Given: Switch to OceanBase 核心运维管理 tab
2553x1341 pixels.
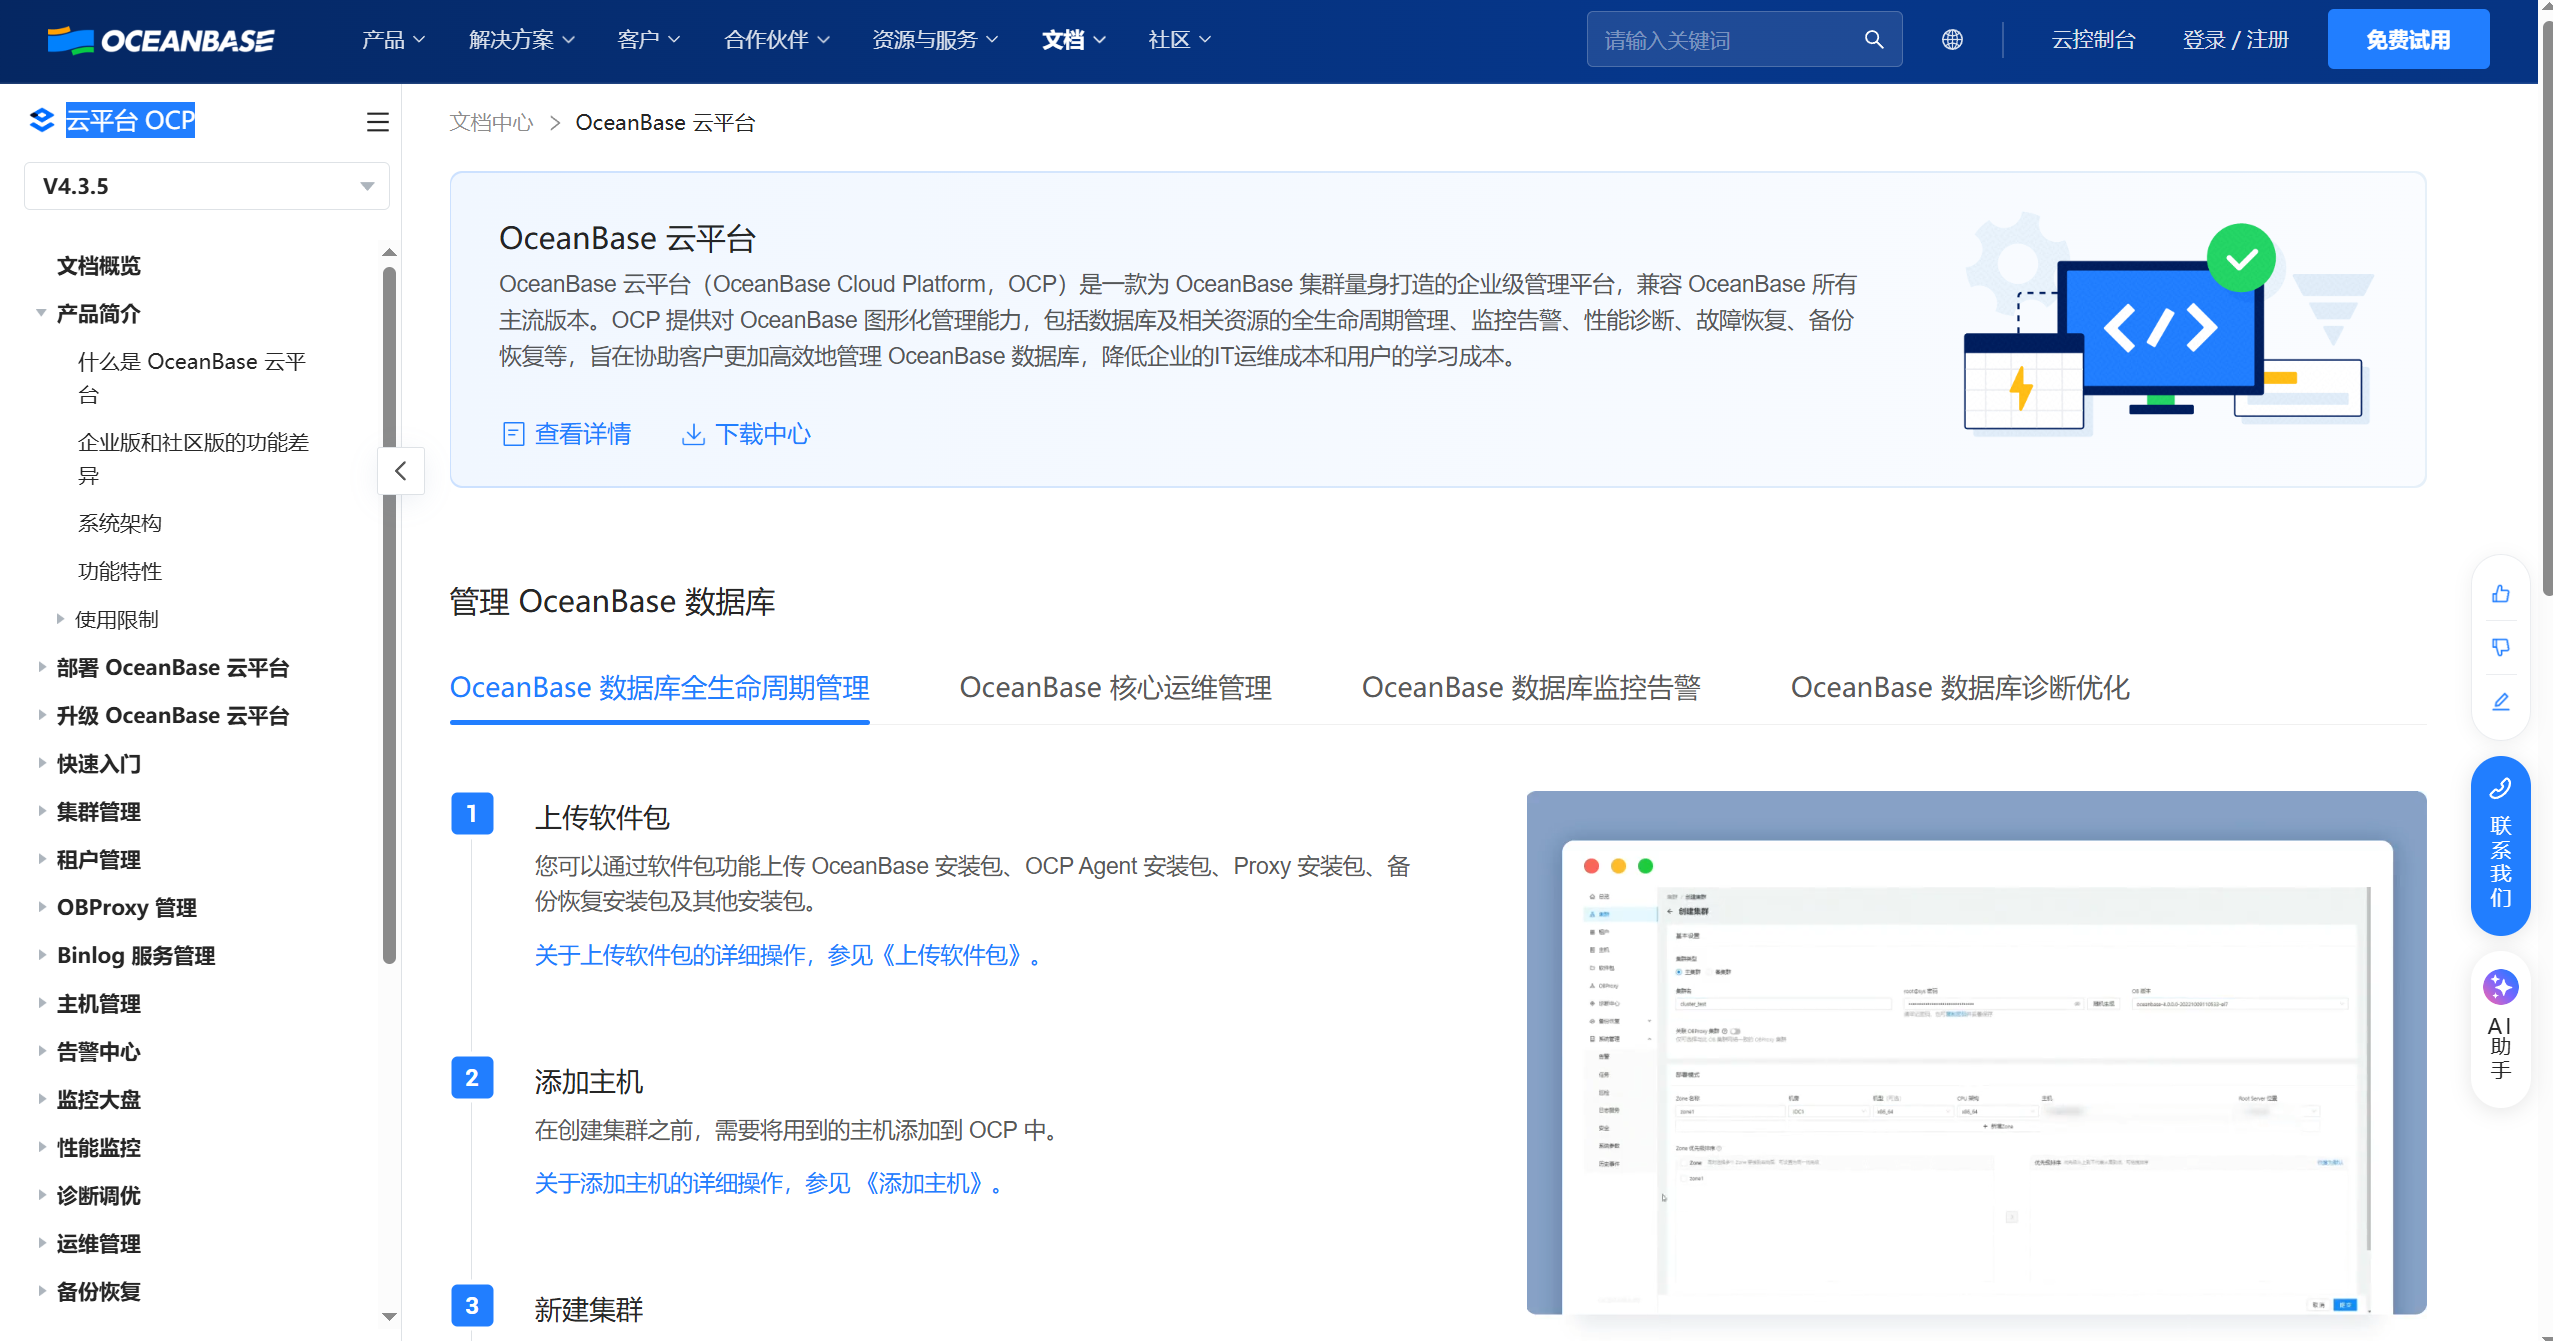Looking at the screenshot, I should tap(1114, 688).
